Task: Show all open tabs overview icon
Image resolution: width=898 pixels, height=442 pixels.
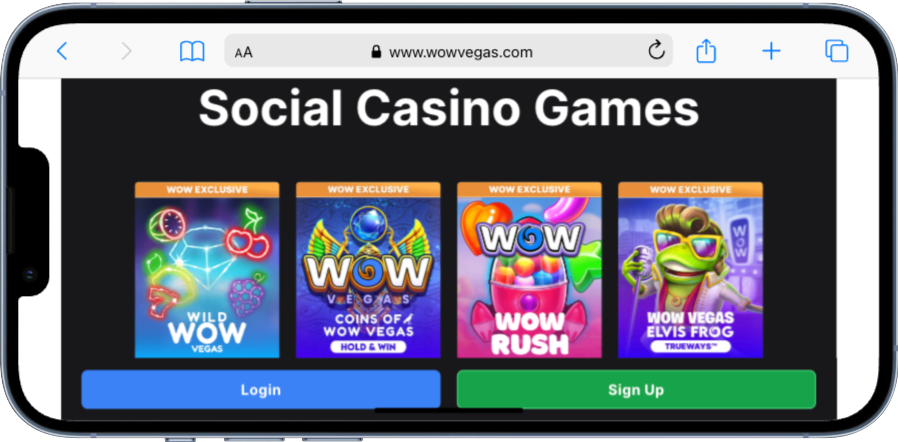Action: click(x=836, y=51)
